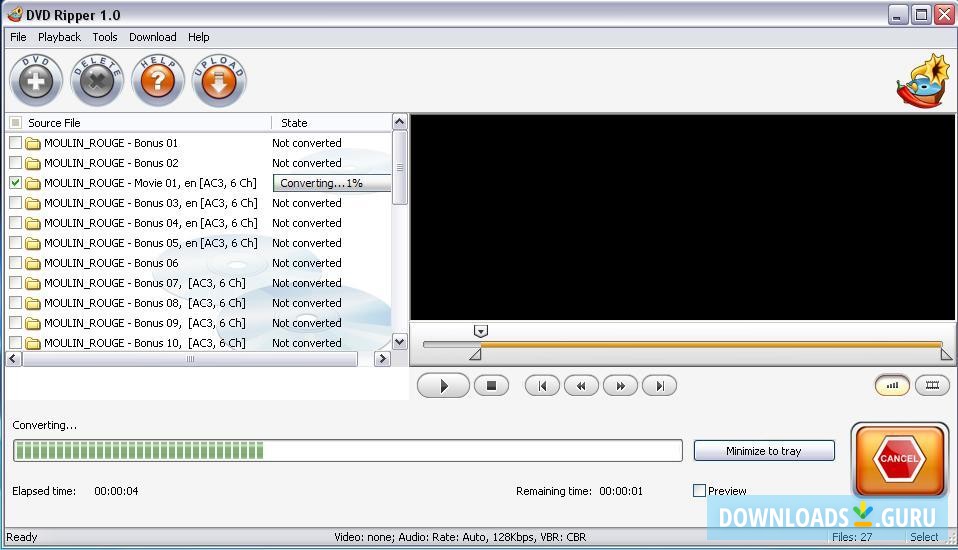Check the Bonus 03 checkbox
Image resolution: width=958 pixels, height=550 pixels.
click(15, 203)
